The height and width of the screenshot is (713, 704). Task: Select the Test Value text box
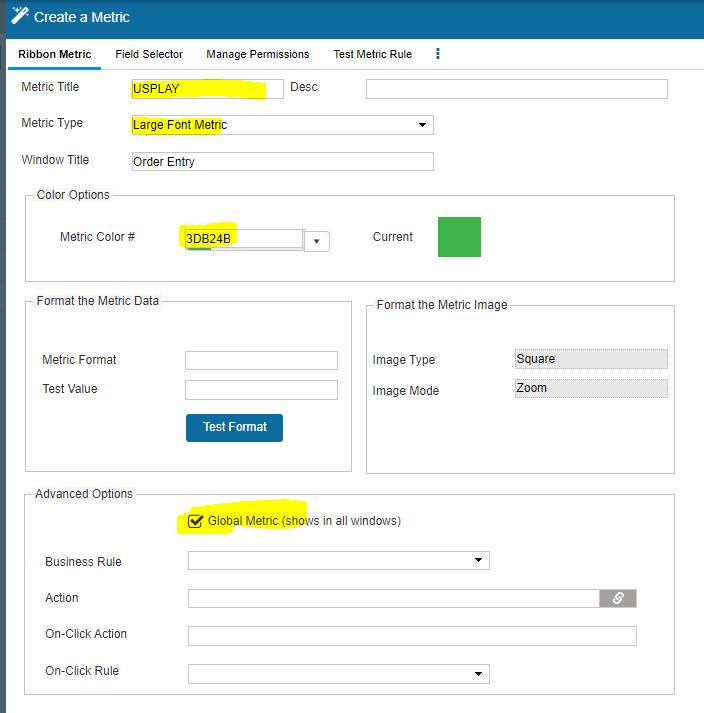pyautogui.click(x=261, y=390)
